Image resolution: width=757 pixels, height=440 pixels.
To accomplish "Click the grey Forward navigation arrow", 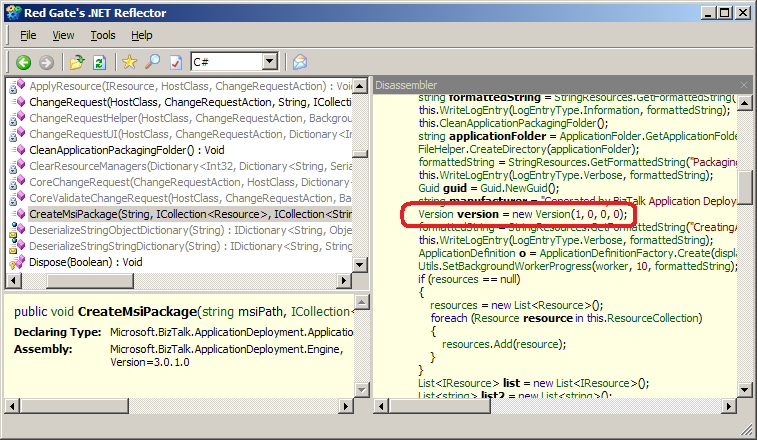I will [x=46, y=62].
